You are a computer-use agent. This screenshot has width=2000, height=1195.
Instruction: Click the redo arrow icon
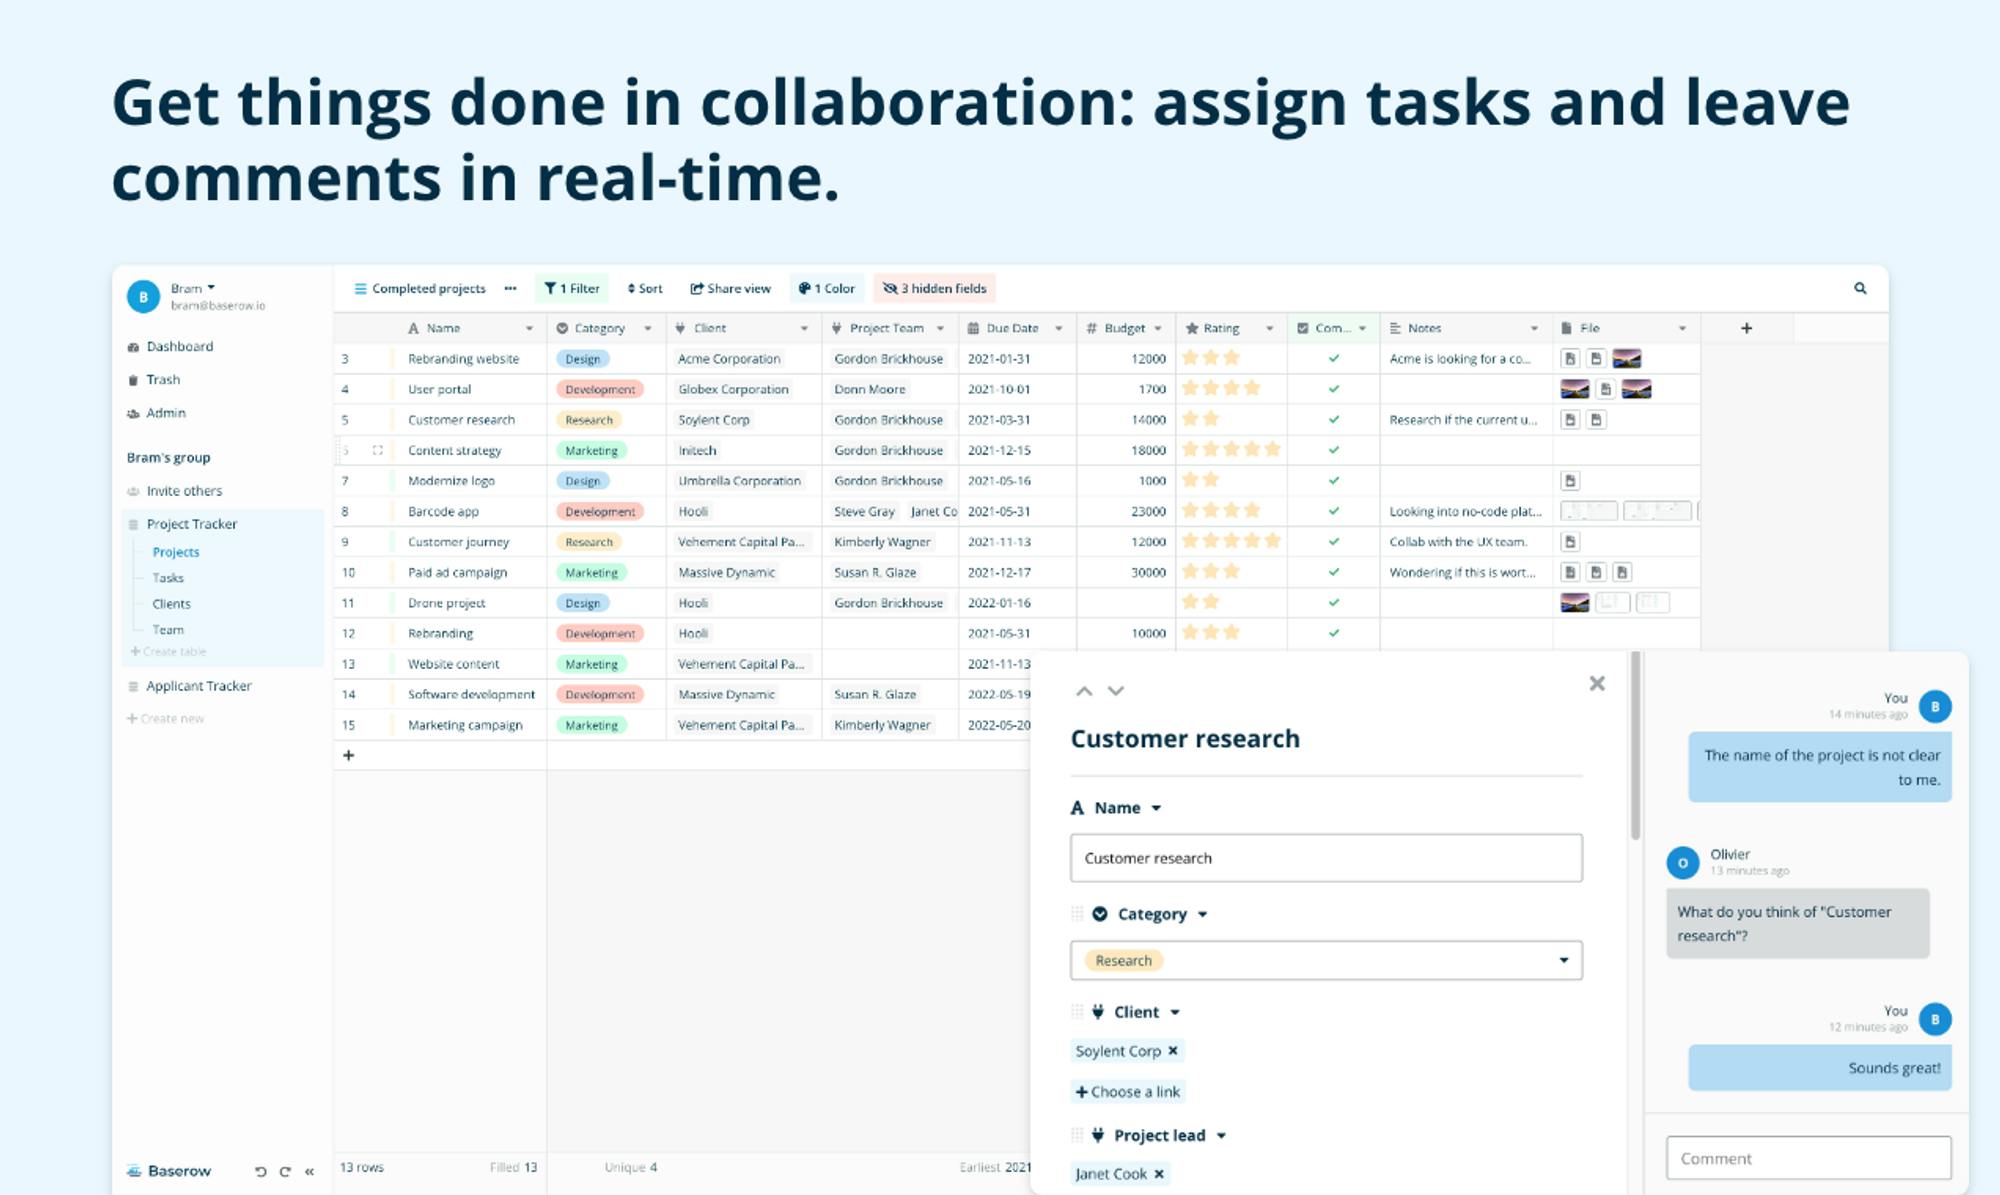(285, 1171)
